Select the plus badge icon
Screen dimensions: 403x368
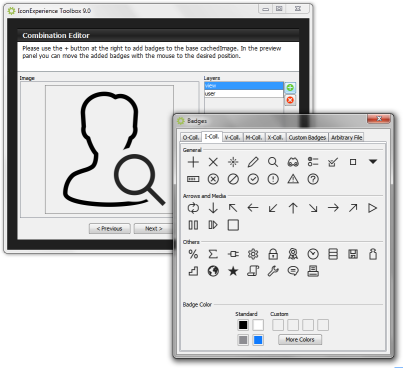click(x=193, y=162)
